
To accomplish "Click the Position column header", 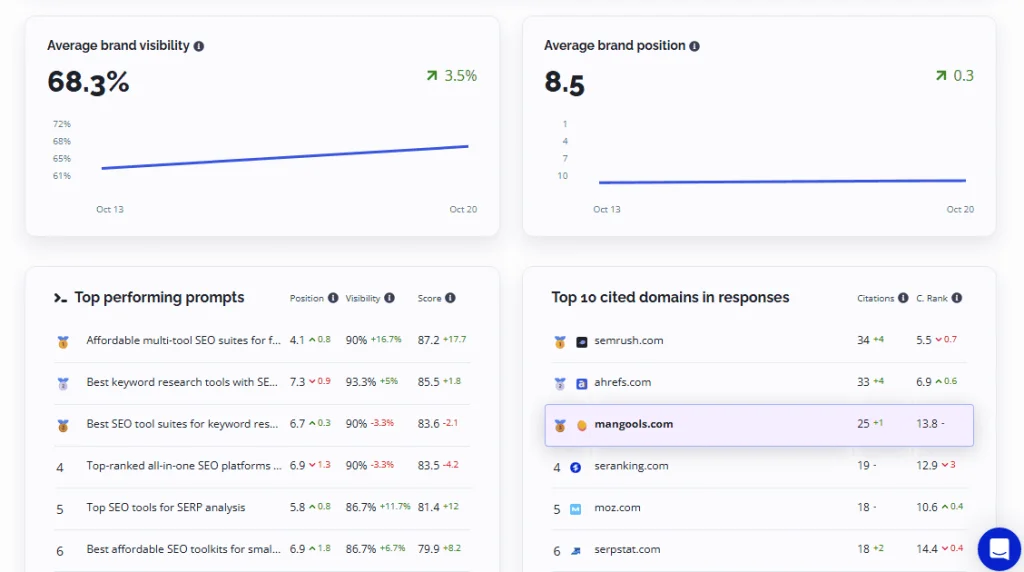I will pyautogui.click(x=306, y=298).
